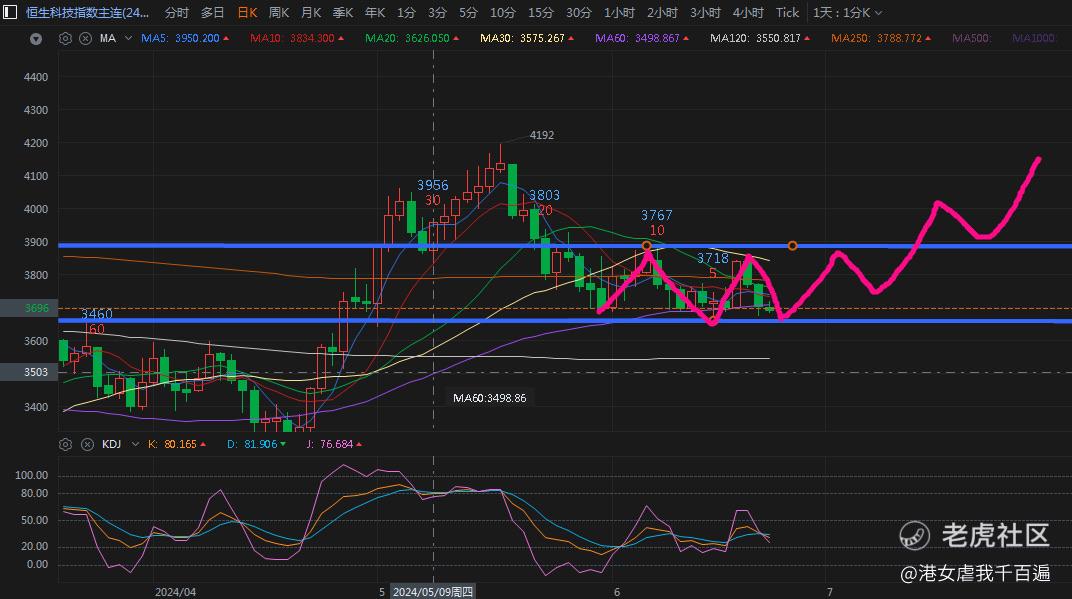
Task: Click the 2024/05/09 date marker on the time axis
Action: click(x=433, y=591)
